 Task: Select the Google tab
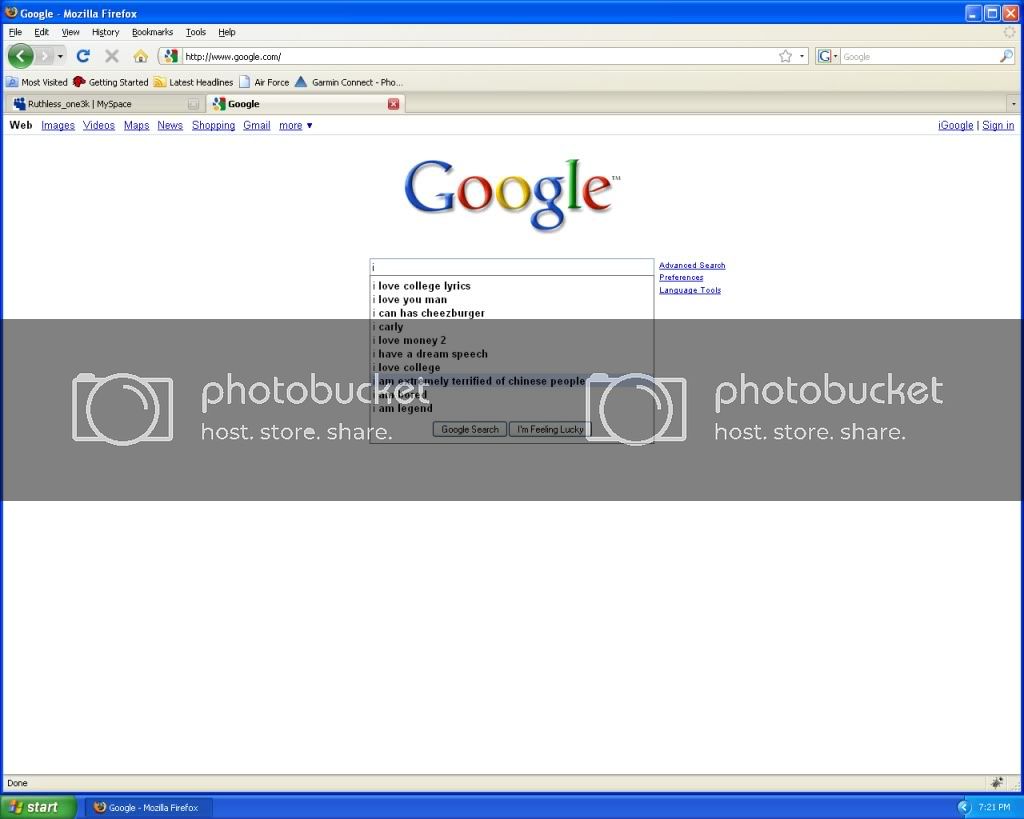pos(305,104)
